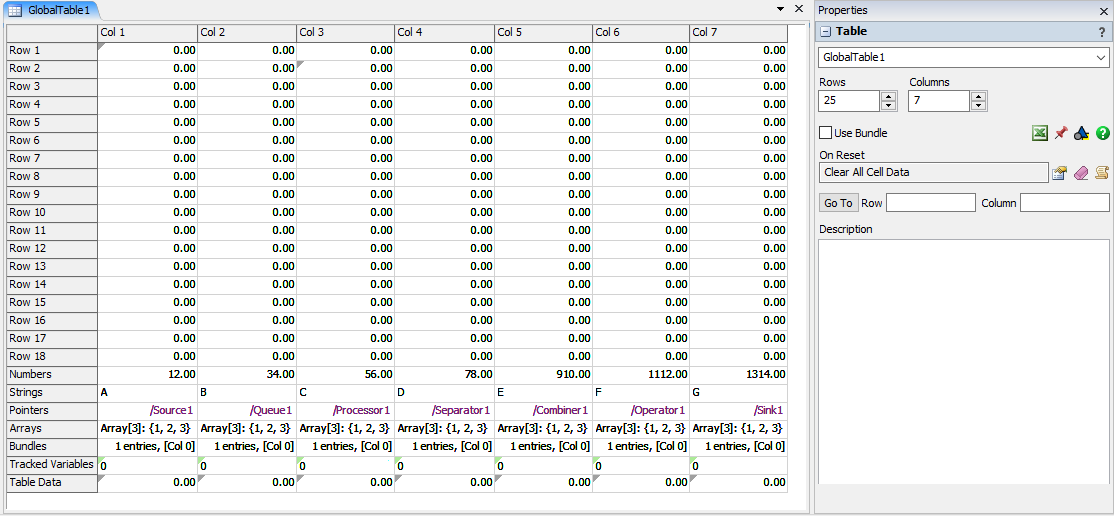Select the Col 4 column header
Image resolution: width=1114 pixels, height=516 pixels.
[x=443, y=33]
